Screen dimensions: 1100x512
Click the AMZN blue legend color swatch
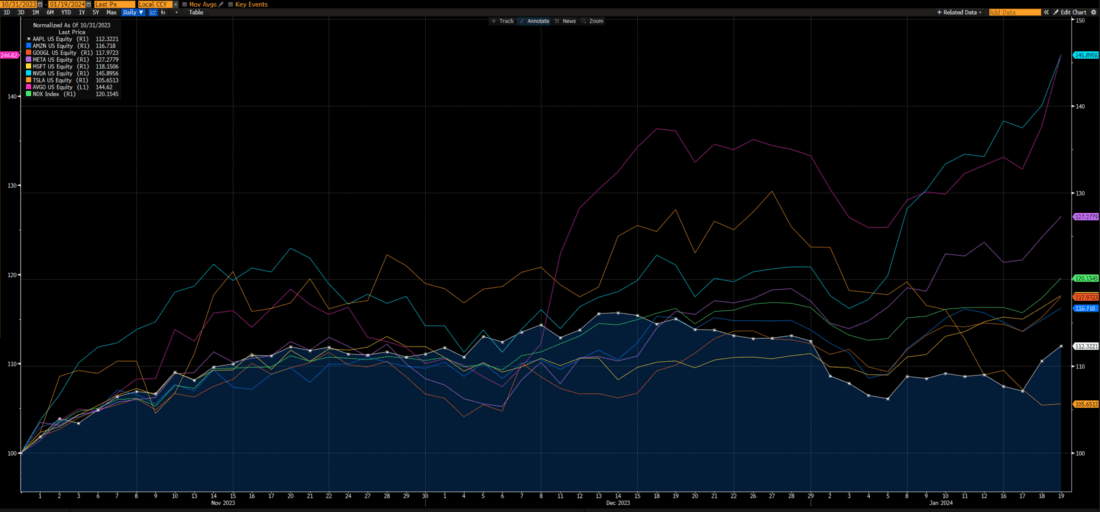click(x=29, y=44)
